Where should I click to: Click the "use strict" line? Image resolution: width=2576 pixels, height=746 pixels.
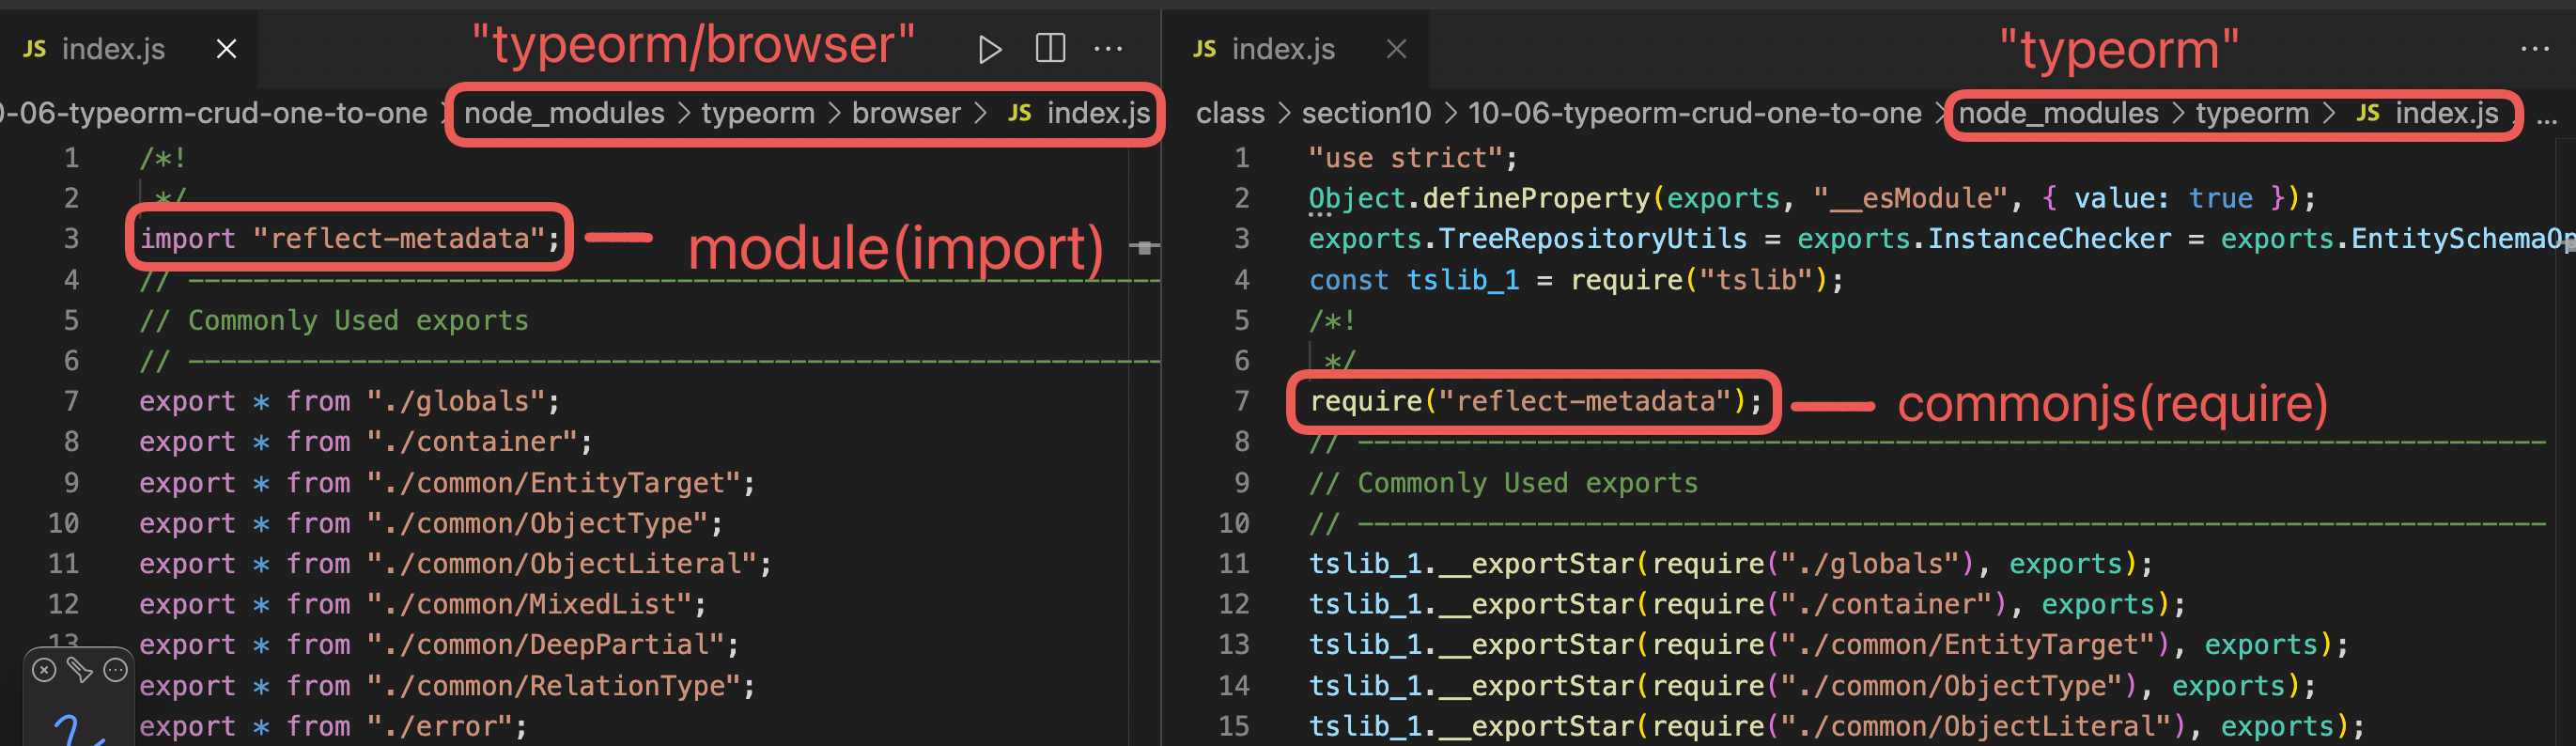pyautogui.click(x=1413, y=158)
